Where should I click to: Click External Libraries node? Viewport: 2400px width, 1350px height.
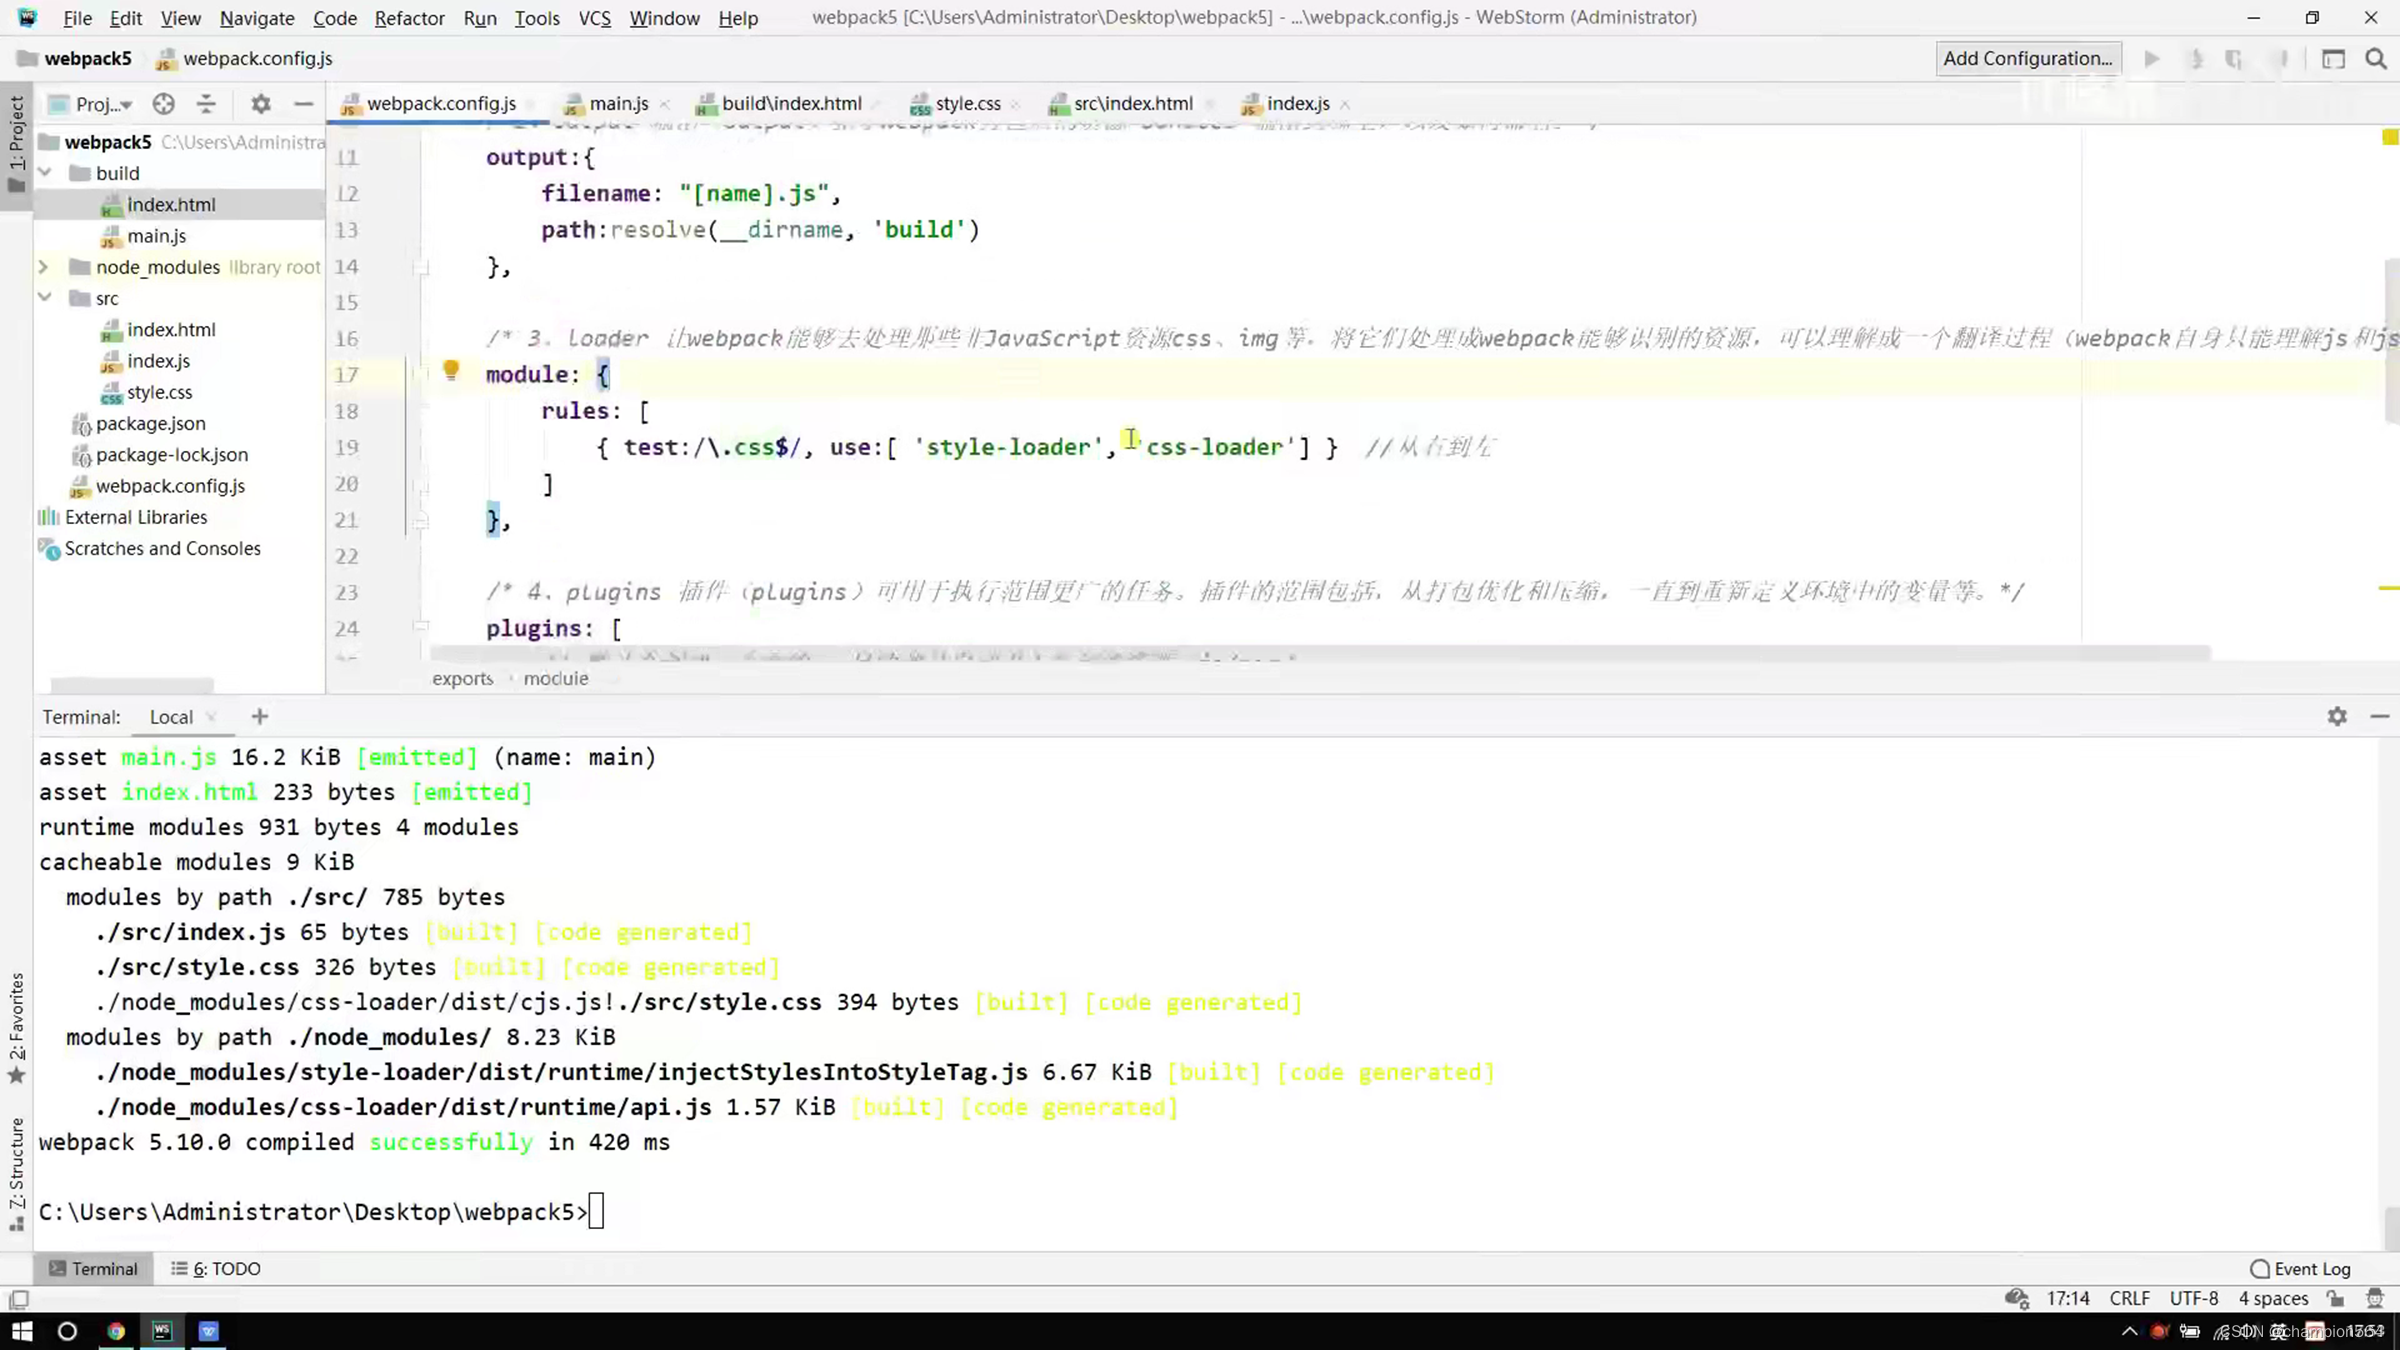(135, 517)
